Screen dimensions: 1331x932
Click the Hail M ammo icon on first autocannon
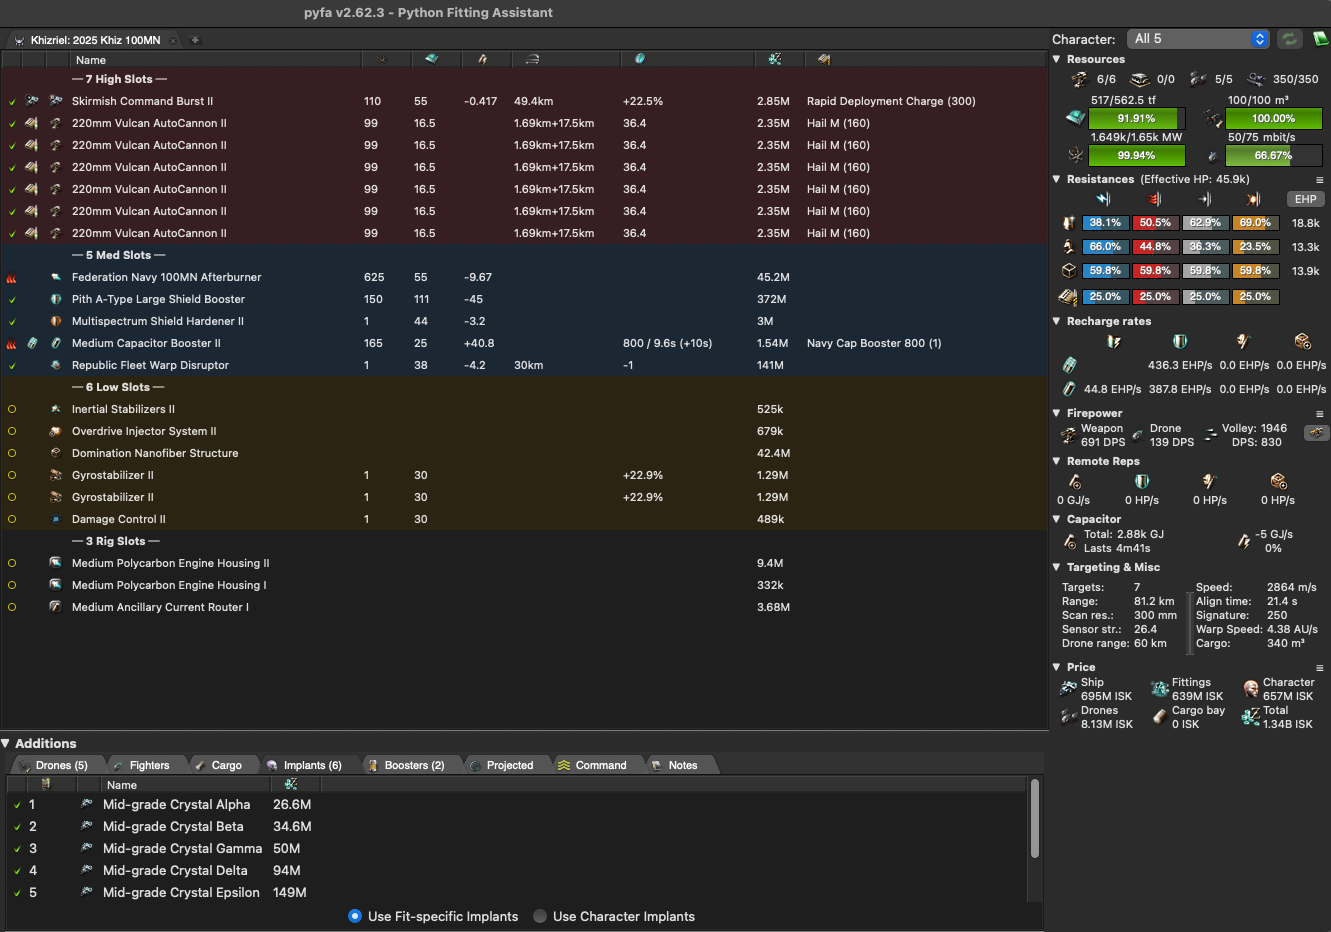click(32, 123)
